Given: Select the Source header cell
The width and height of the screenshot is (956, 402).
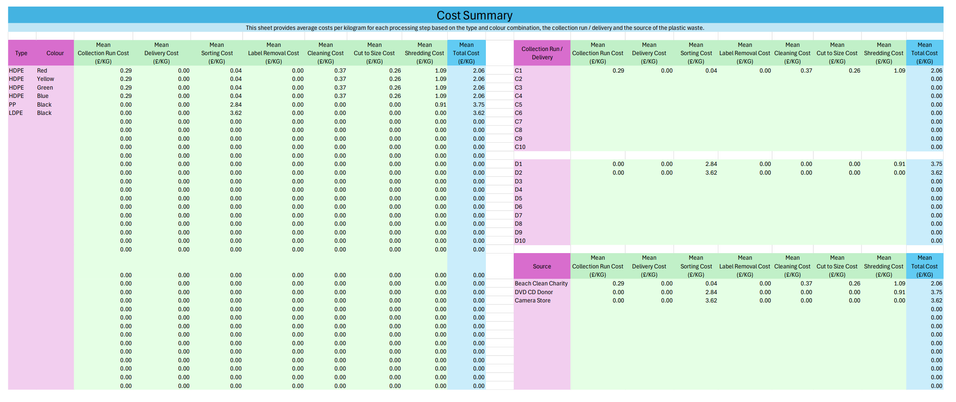Looking at the screenshot, I should tap(542, 267).
